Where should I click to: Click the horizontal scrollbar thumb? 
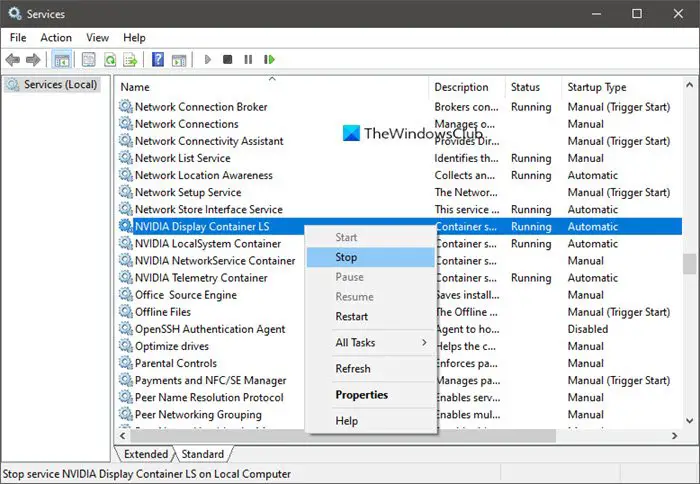(342, 435)
